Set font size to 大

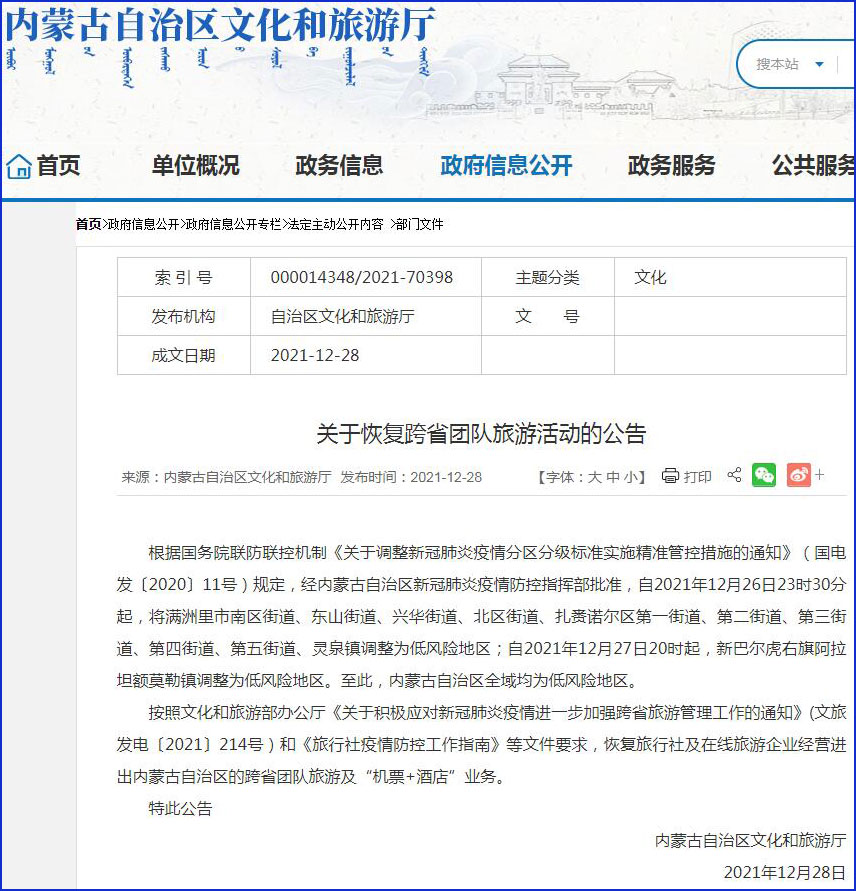[594, 477]
